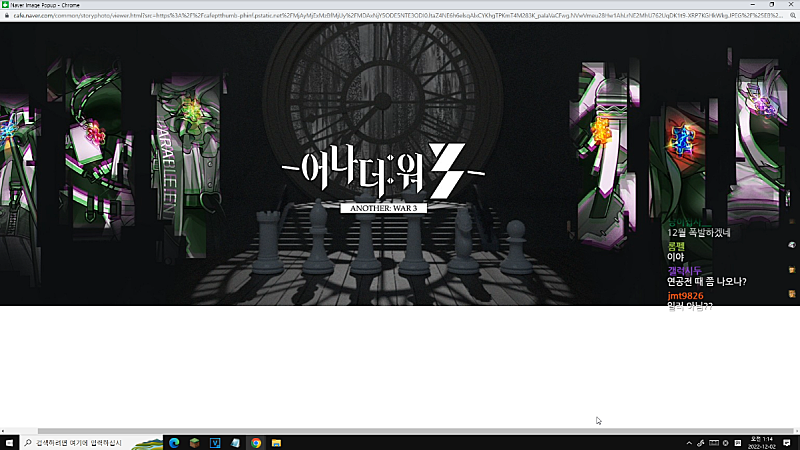Screen dimensions: 800x450
Task: Click the left arrow of horizontal scrollbar
Action: coord(3,431)
